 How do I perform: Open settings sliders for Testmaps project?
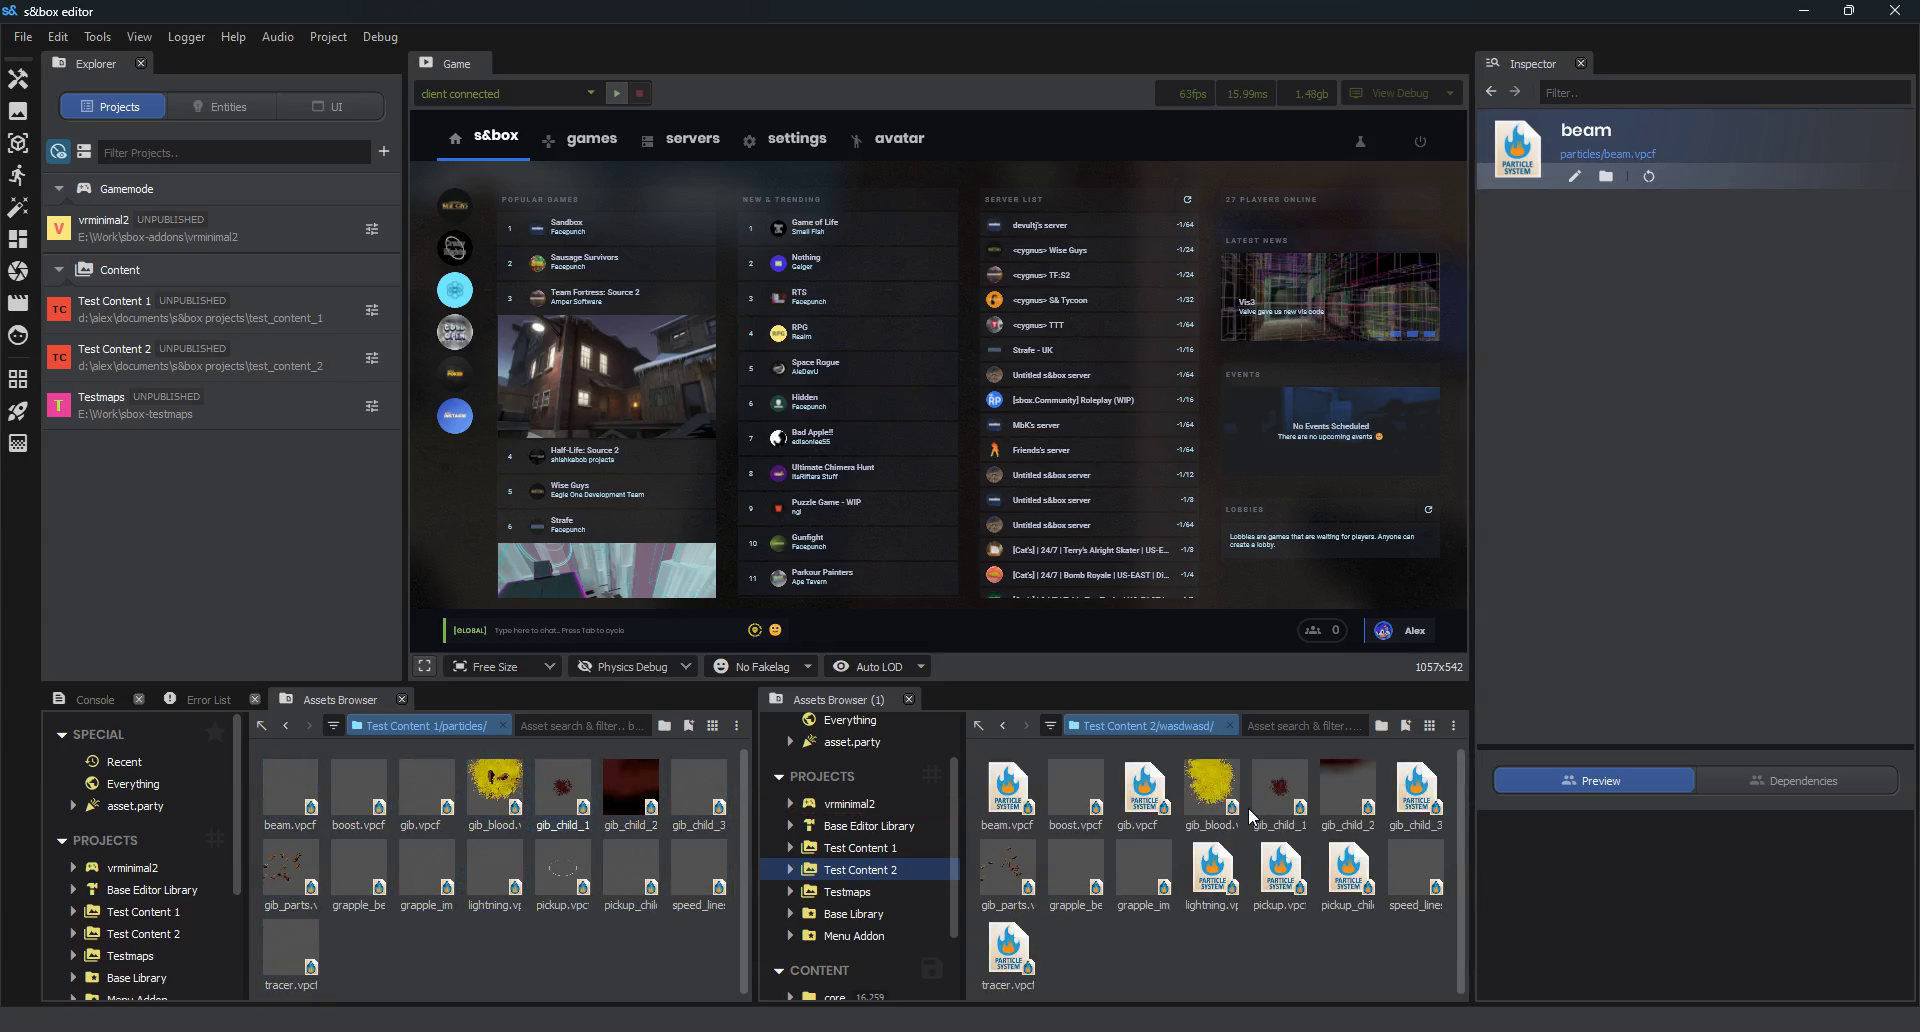(x=372, y=406)
